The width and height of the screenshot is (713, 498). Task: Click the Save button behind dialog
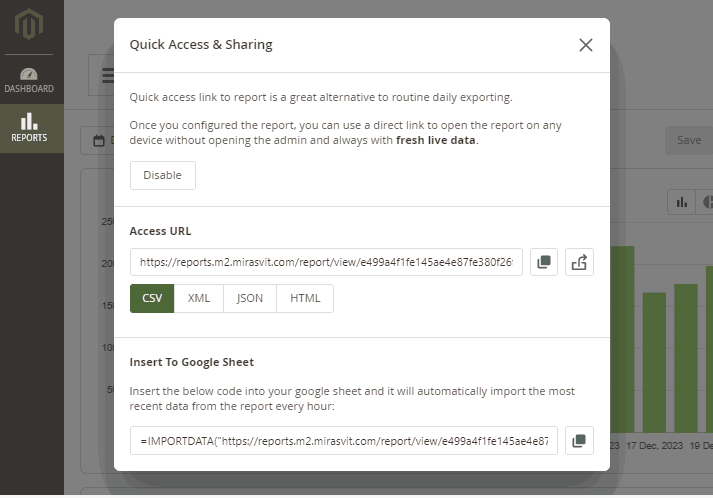pyautogui.click(x=689, y=141)
